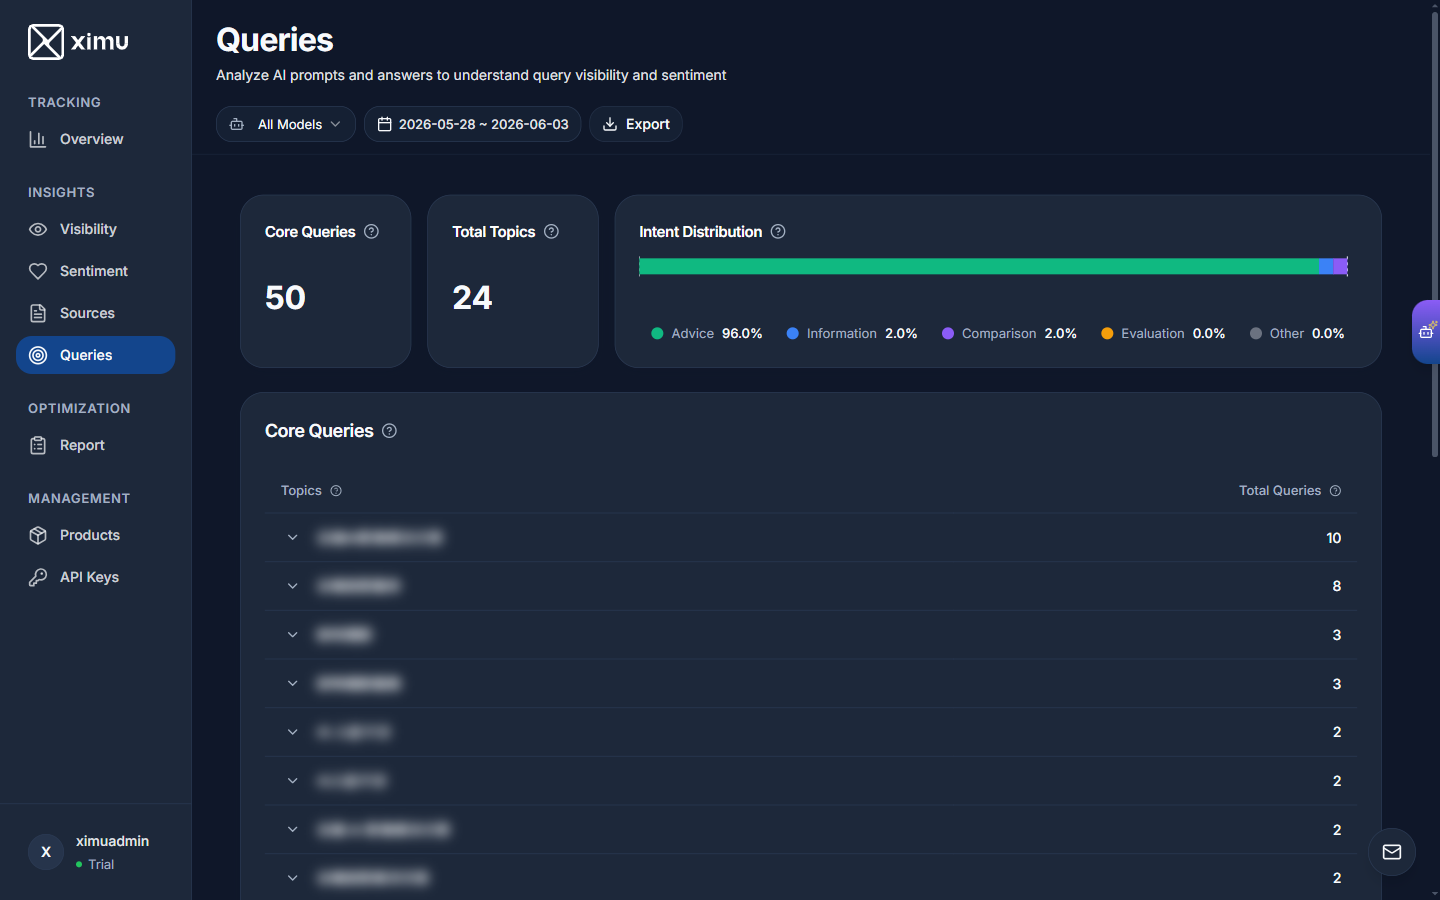The height and width of the screenshot is (900, 1440).
Task: Open the Report page
Action: tap(95, 445)
